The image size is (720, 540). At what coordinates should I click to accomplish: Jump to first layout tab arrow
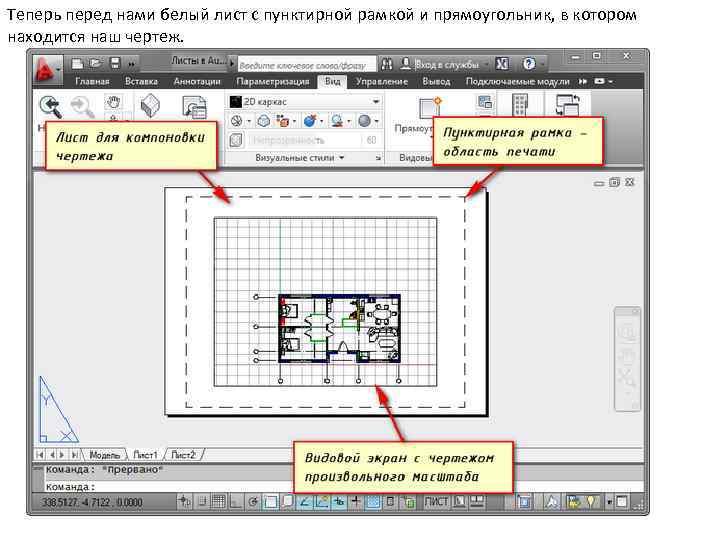coord(40,455)
